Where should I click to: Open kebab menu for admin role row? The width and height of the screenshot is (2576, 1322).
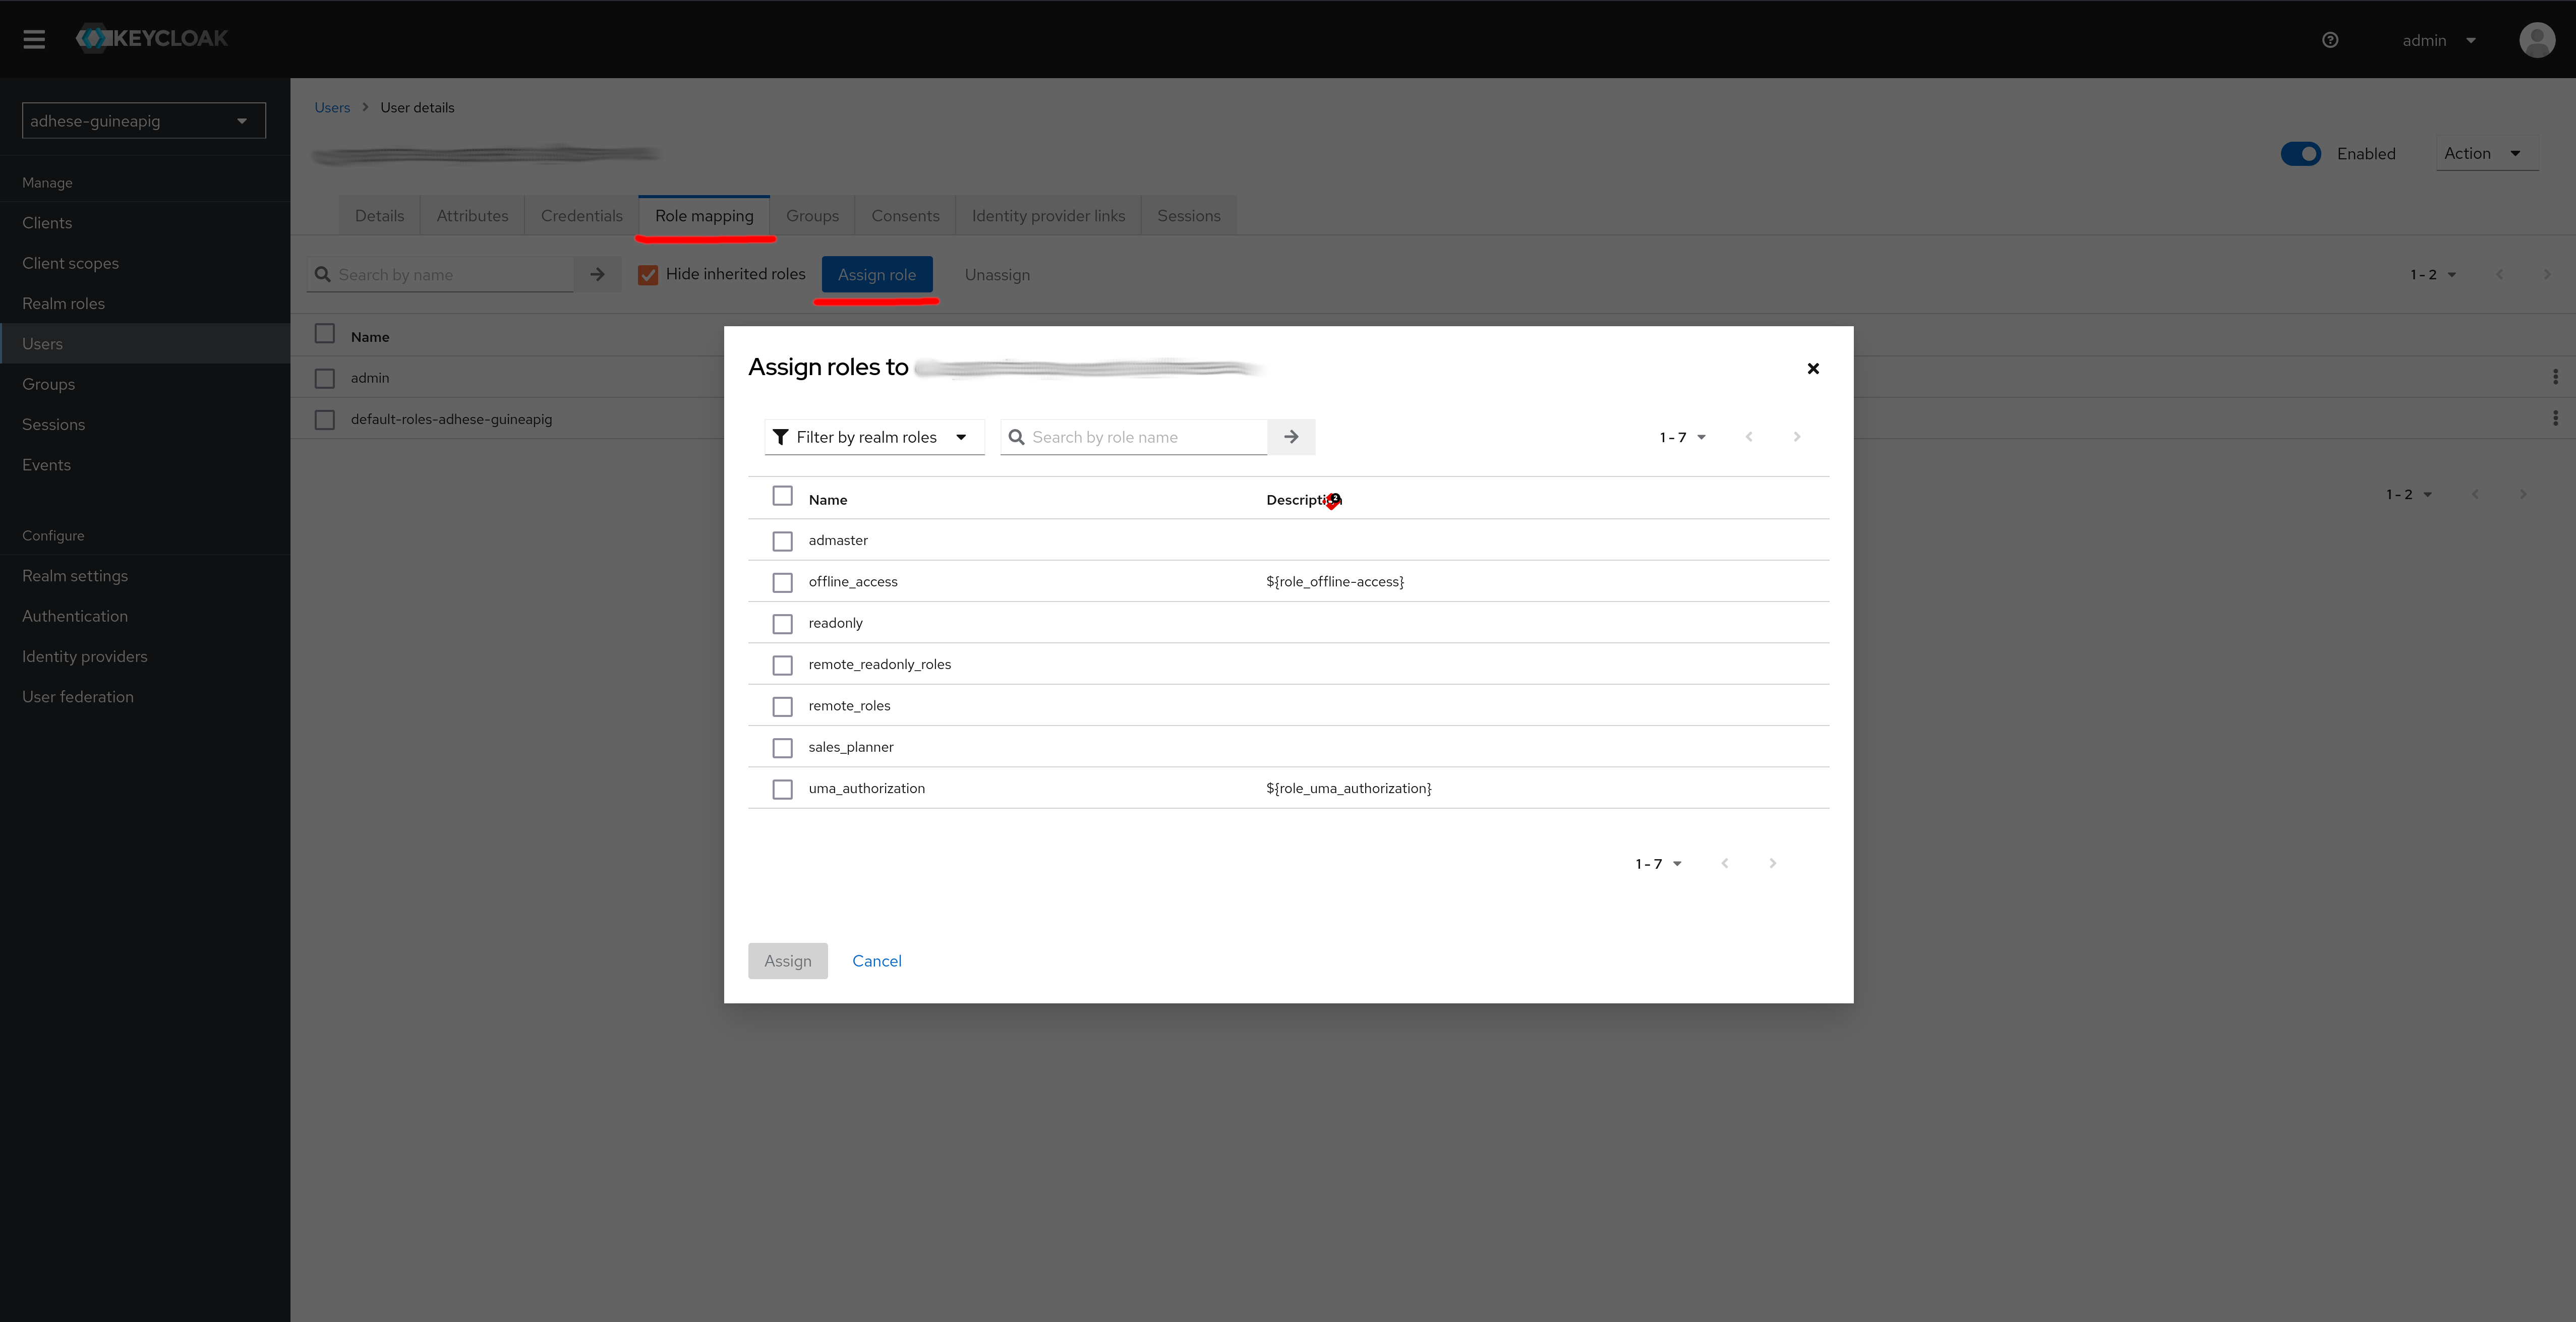(2555, 377)
